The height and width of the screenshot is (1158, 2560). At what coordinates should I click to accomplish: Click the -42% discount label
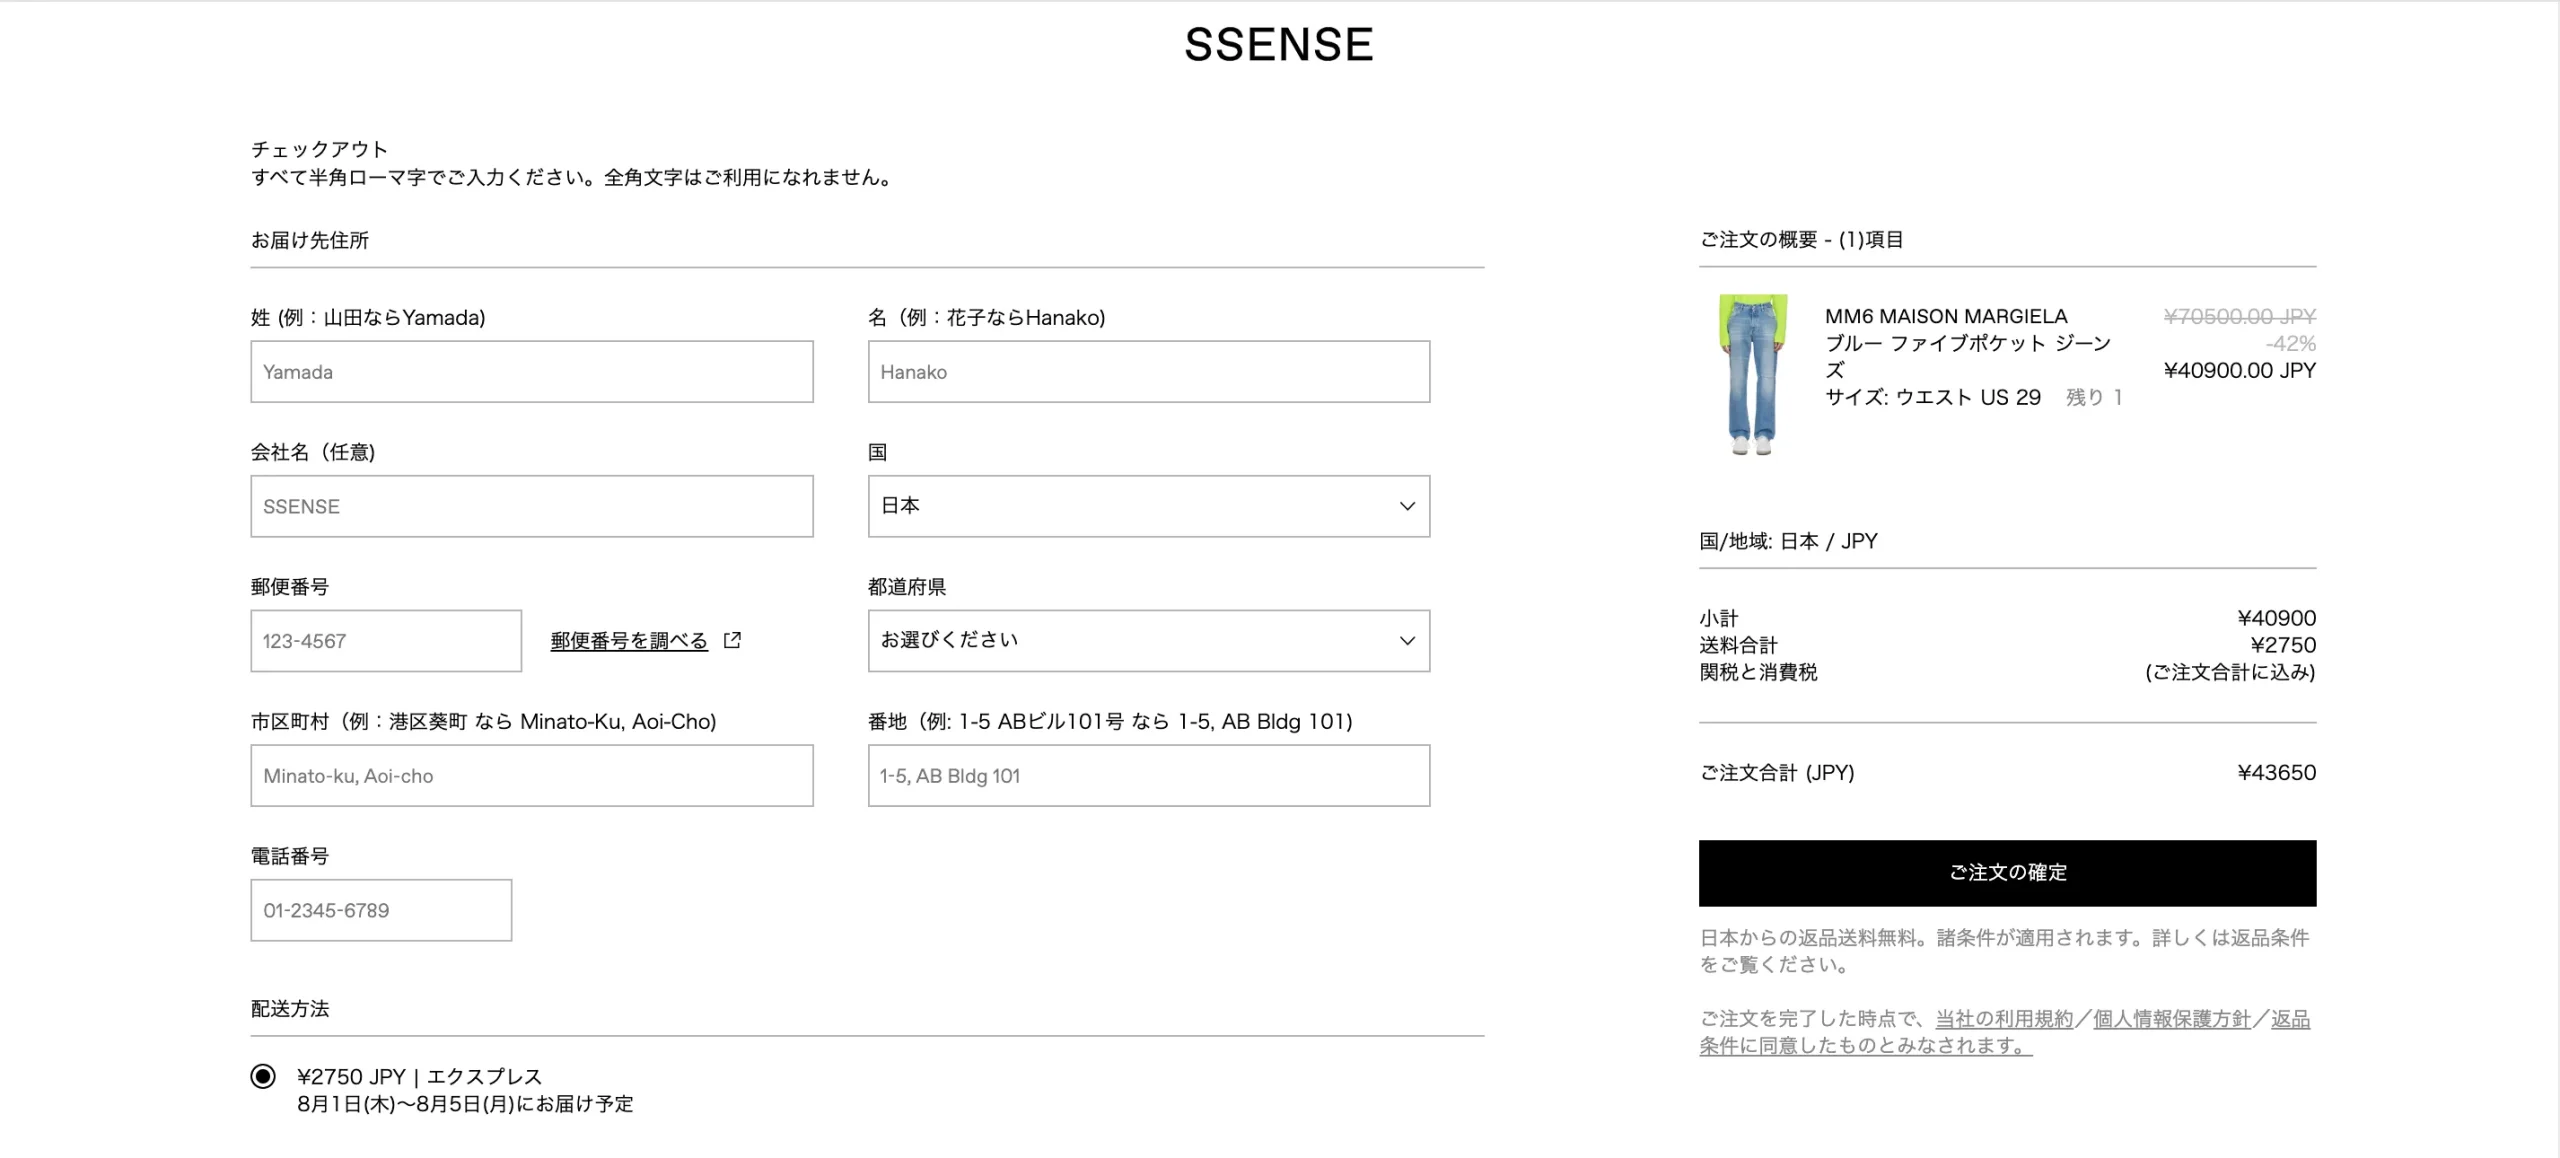click(x=2291, y=343)
